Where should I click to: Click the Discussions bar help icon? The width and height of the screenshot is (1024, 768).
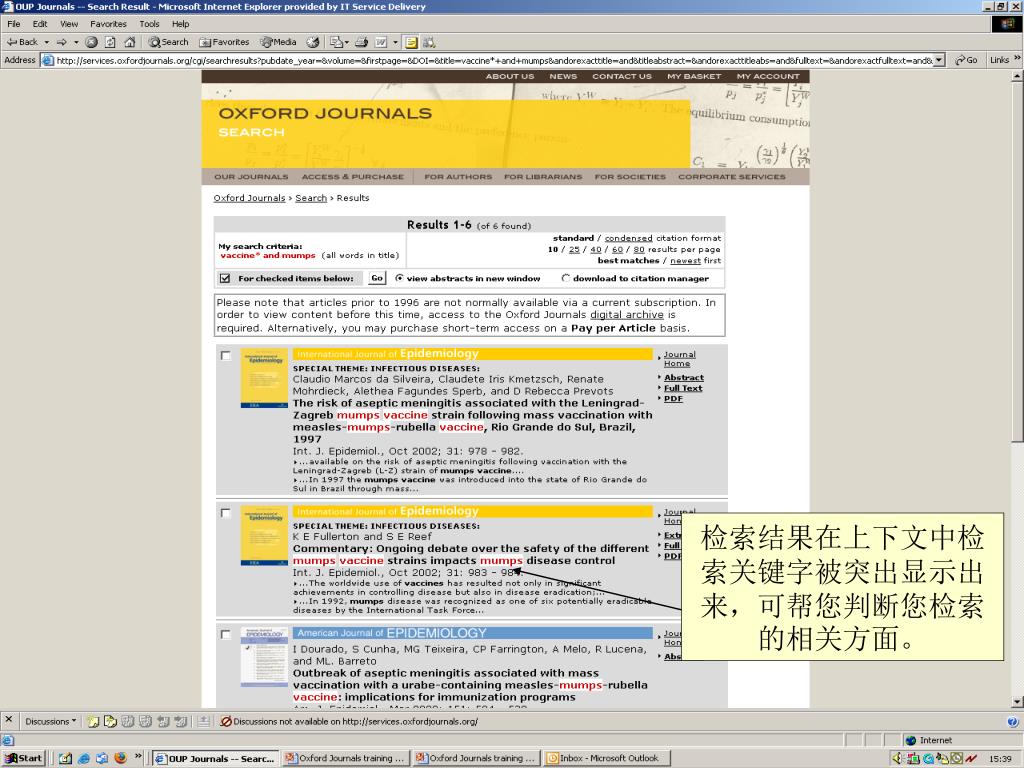tap(1012, 721)
